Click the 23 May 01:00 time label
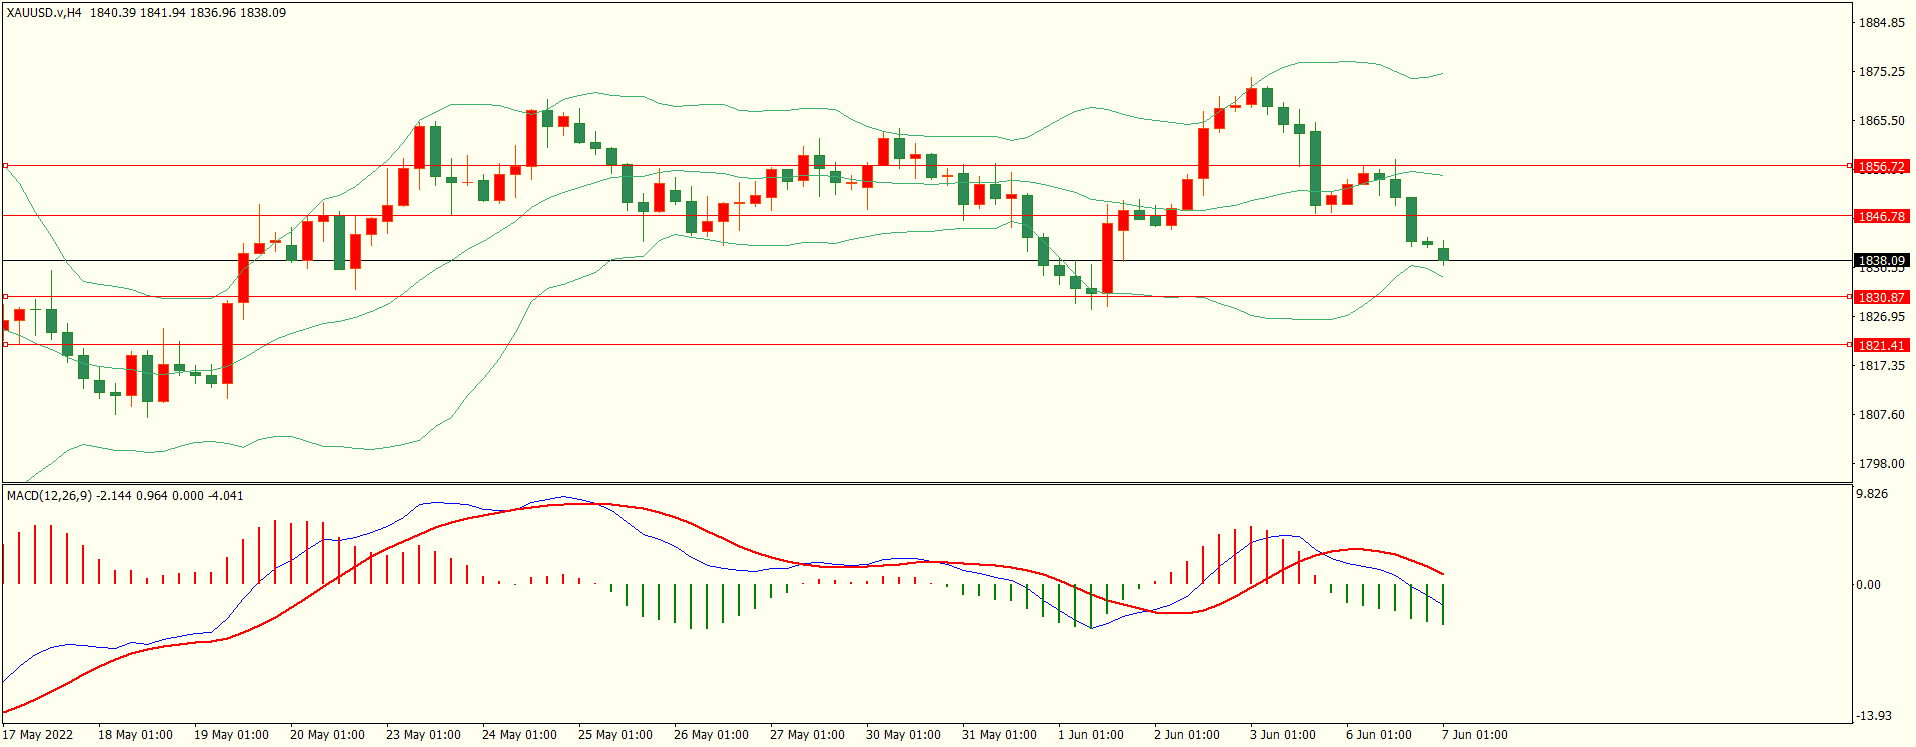The width and height of the screenshot is (1916, 747). [423, 735]
